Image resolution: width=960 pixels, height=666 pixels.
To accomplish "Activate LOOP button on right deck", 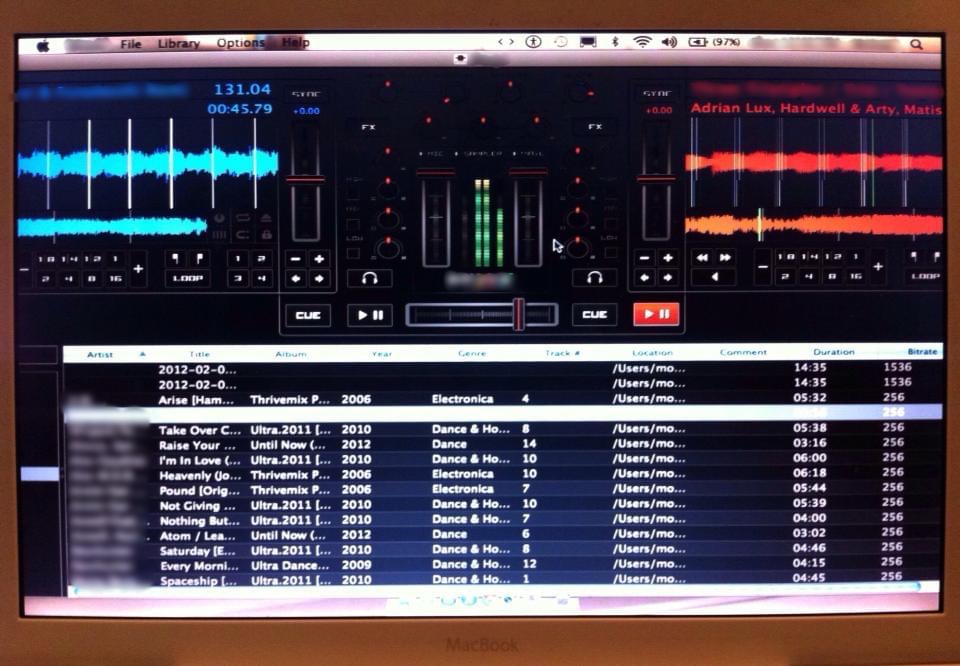I will (925, 276).
